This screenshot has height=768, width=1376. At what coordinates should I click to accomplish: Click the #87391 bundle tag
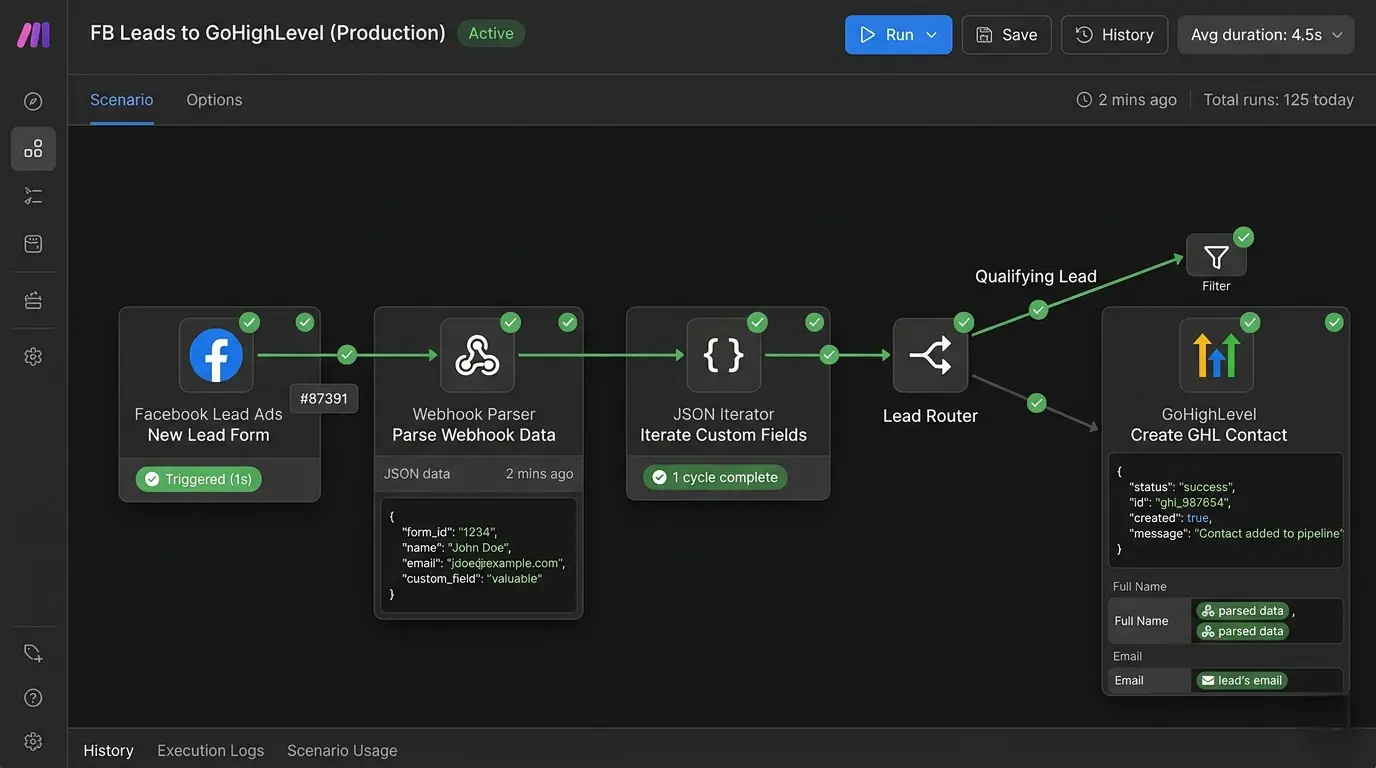324,399
